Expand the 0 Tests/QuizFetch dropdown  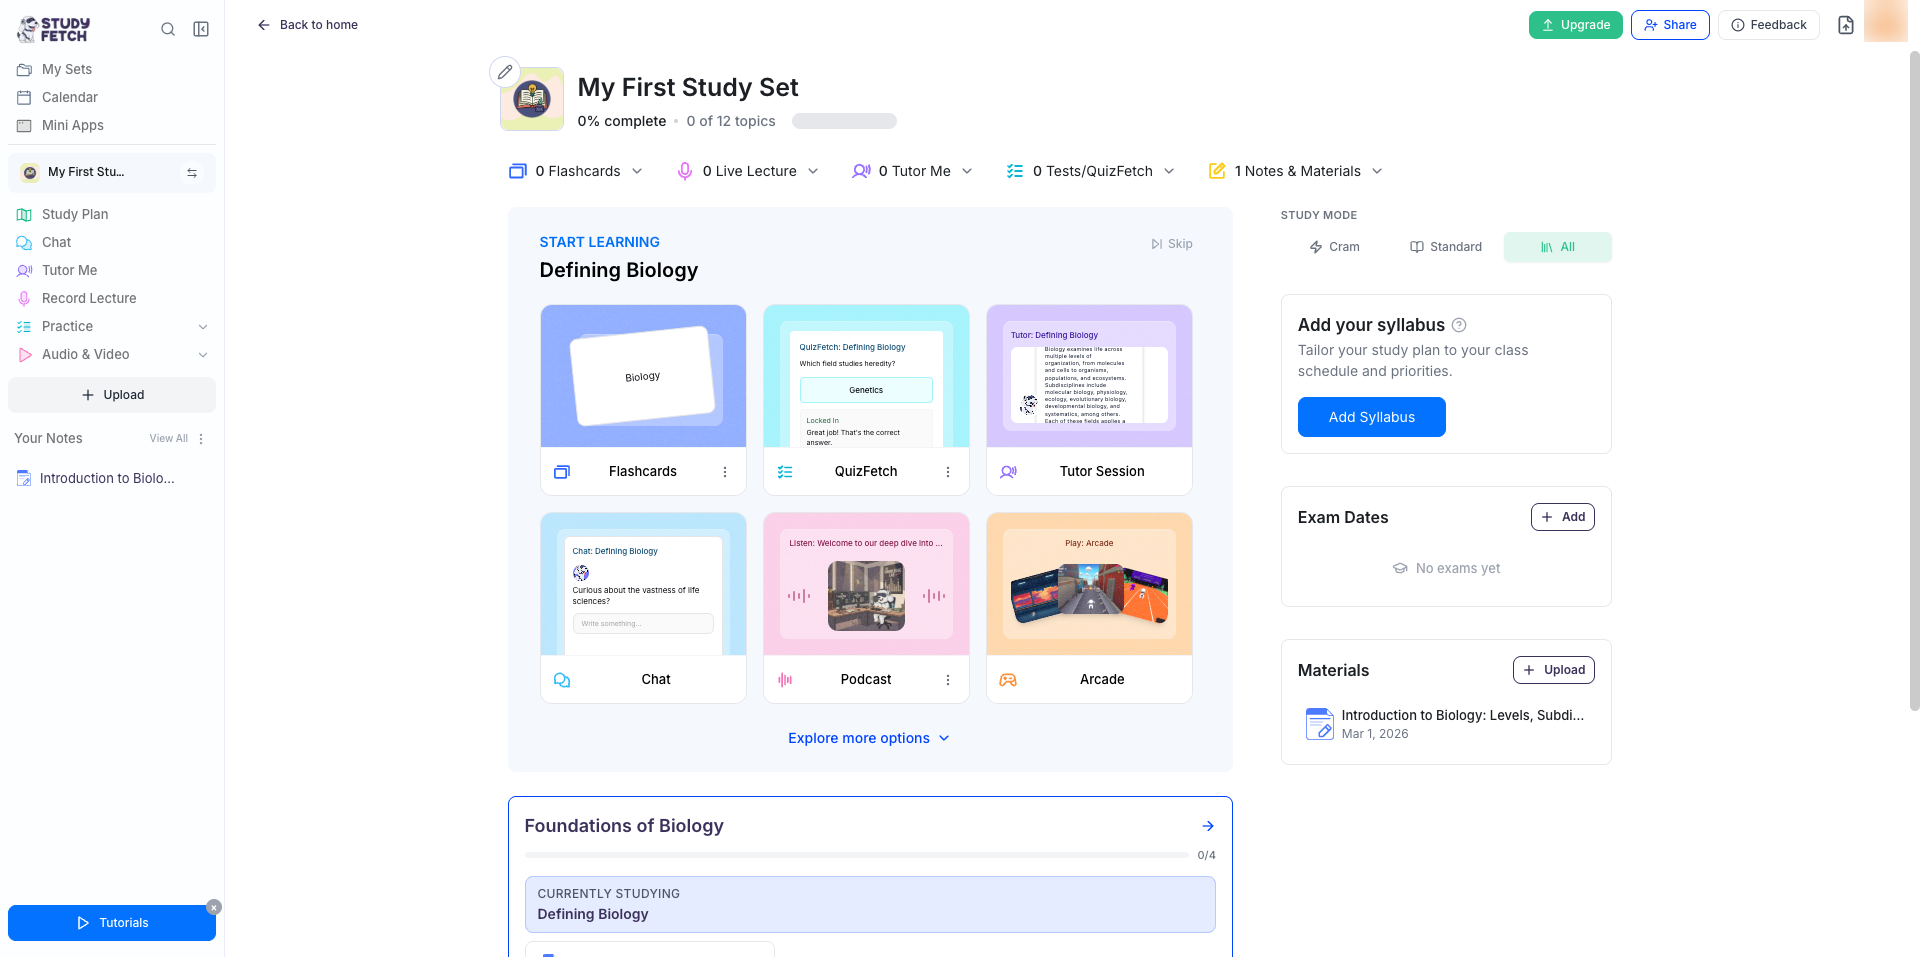tap(1091, 171)
